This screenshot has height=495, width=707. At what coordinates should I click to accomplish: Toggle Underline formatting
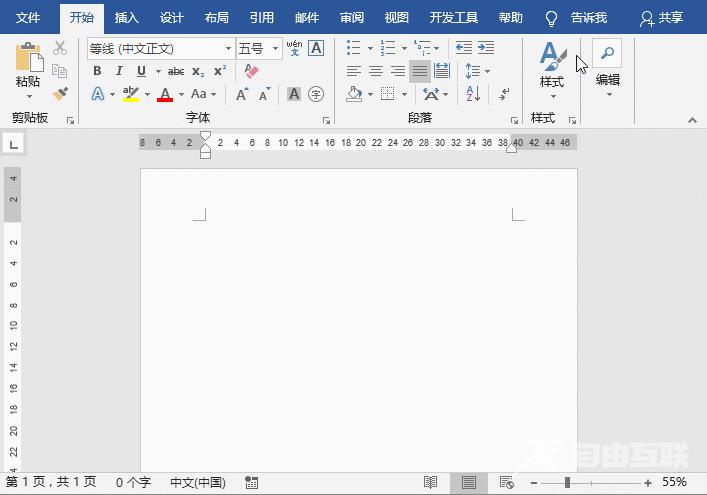(x=141, y=71)
